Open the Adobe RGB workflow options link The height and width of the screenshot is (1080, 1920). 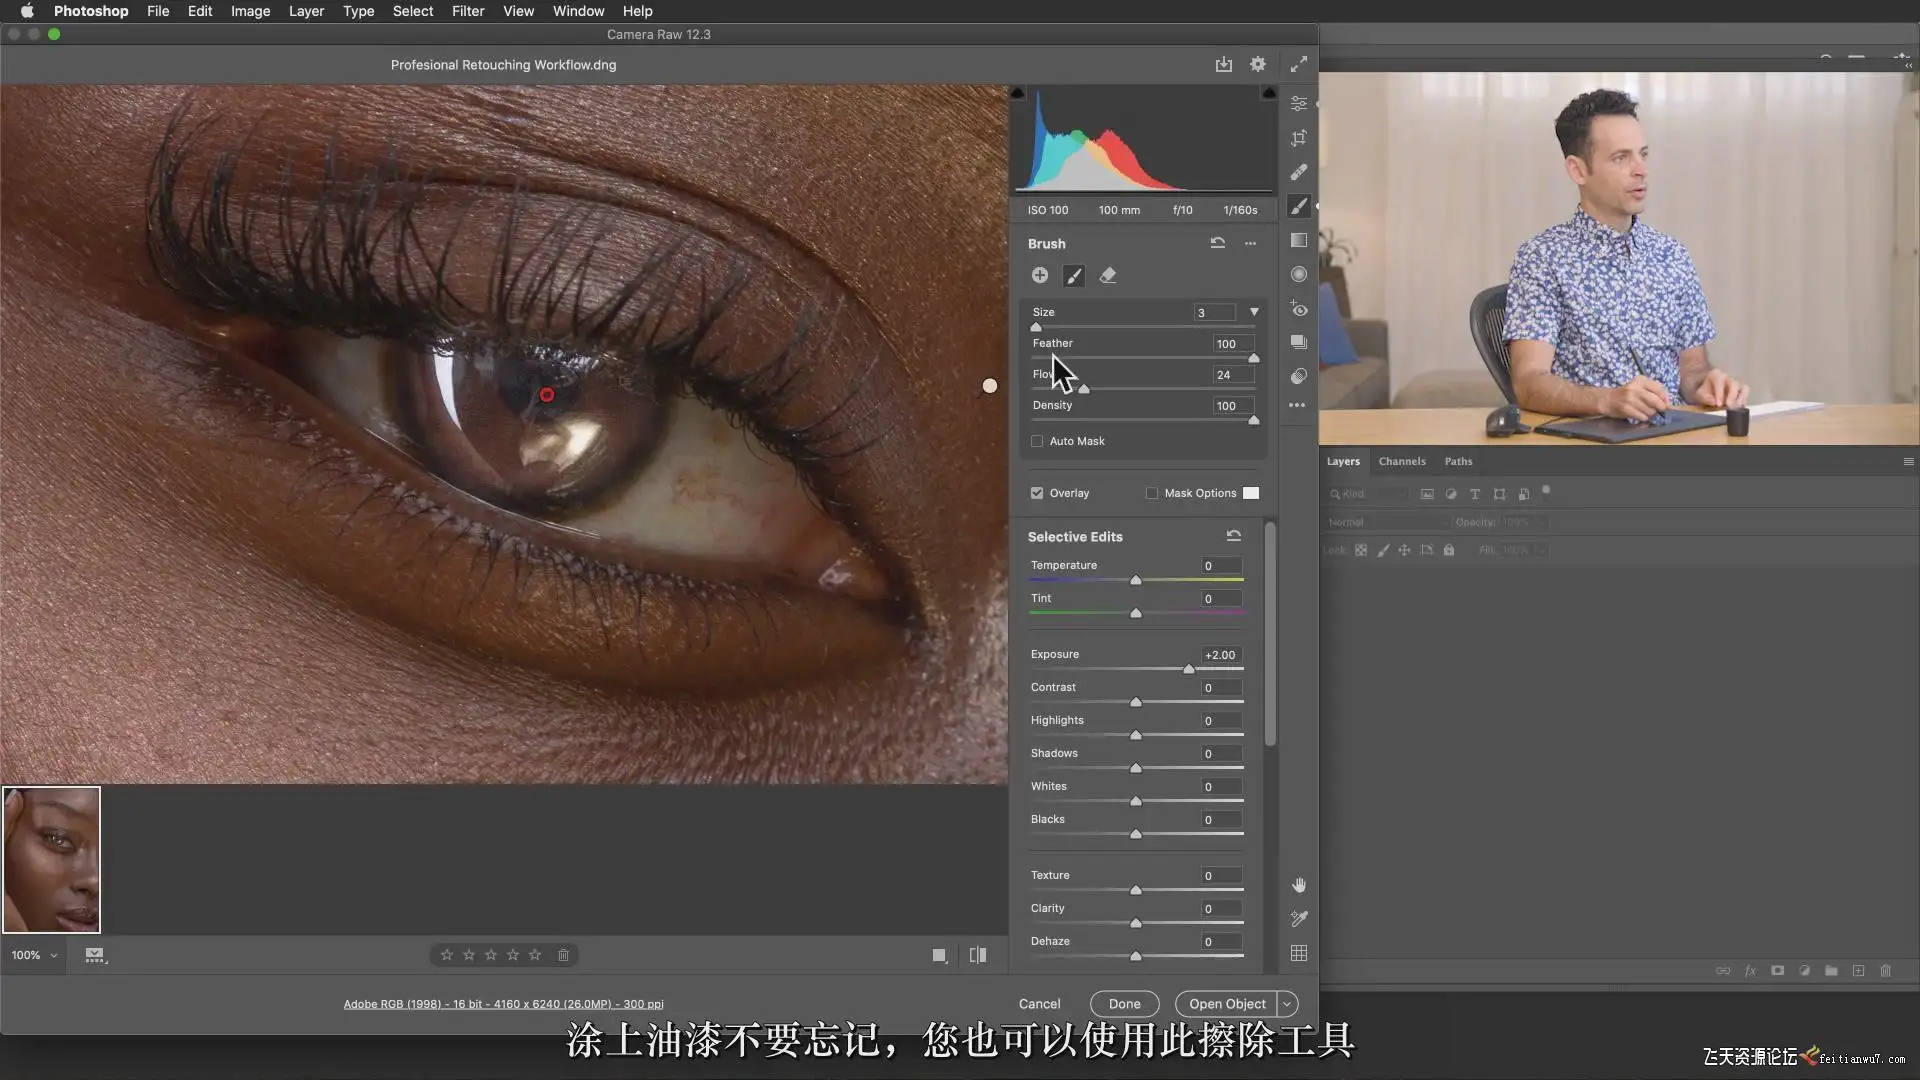503,1004
